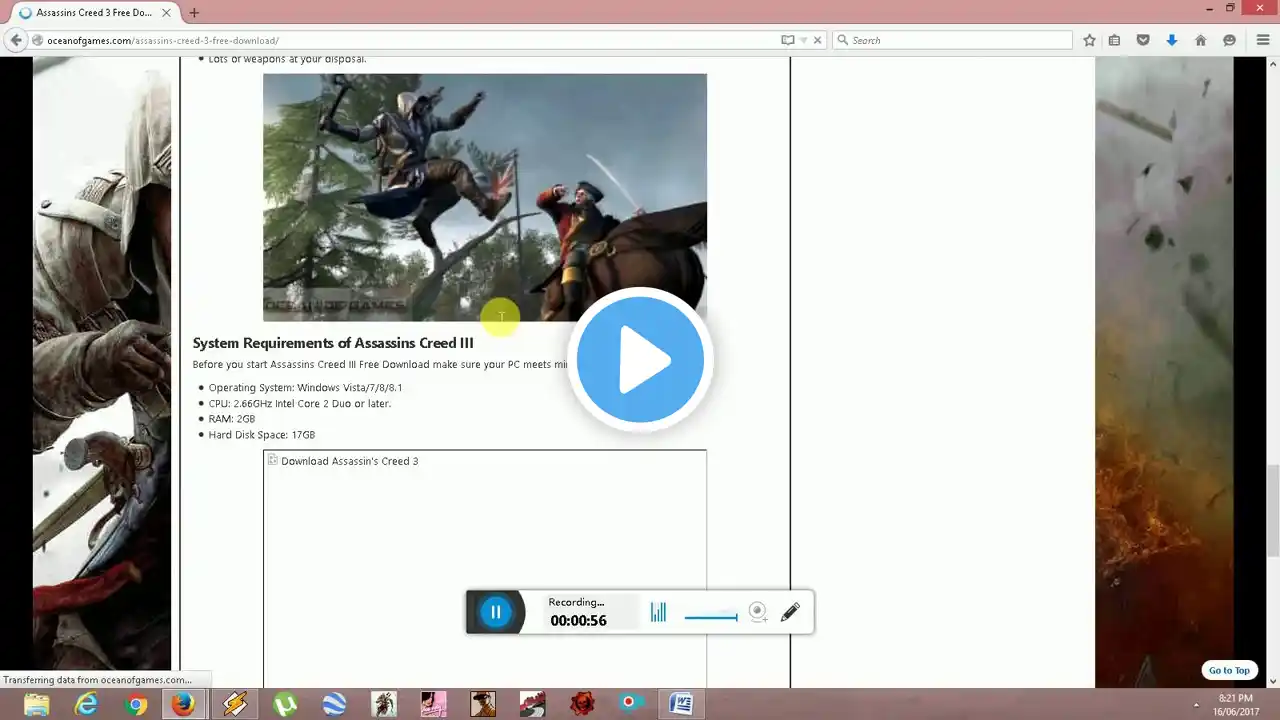Image resolution: width=1280 pixels, height=720 pixels.
Task: Expand the address bar history dropdown
Action: pos(803,40)
